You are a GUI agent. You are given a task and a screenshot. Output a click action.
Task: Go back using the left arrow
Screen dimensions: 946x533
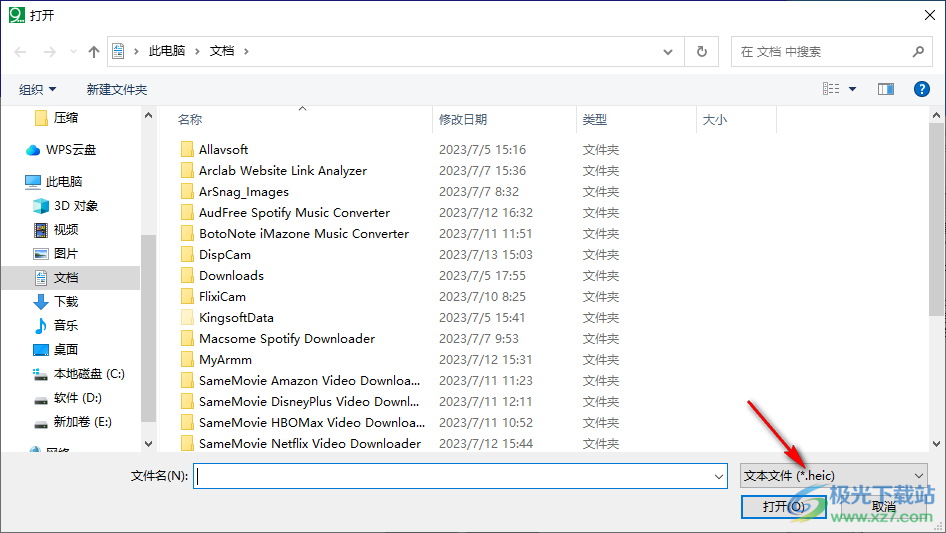(20, 52)
